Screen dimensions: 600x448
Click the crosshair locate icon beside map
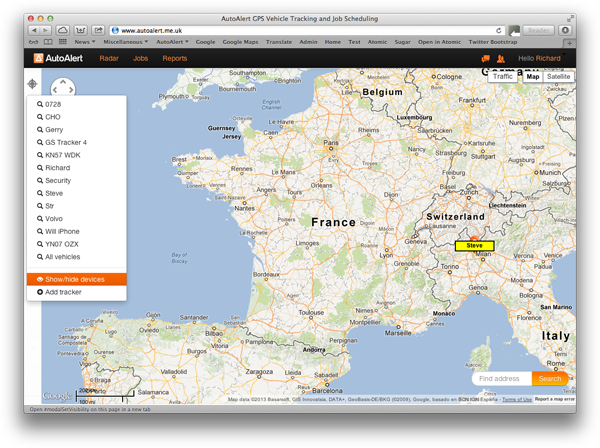(33, 83)
